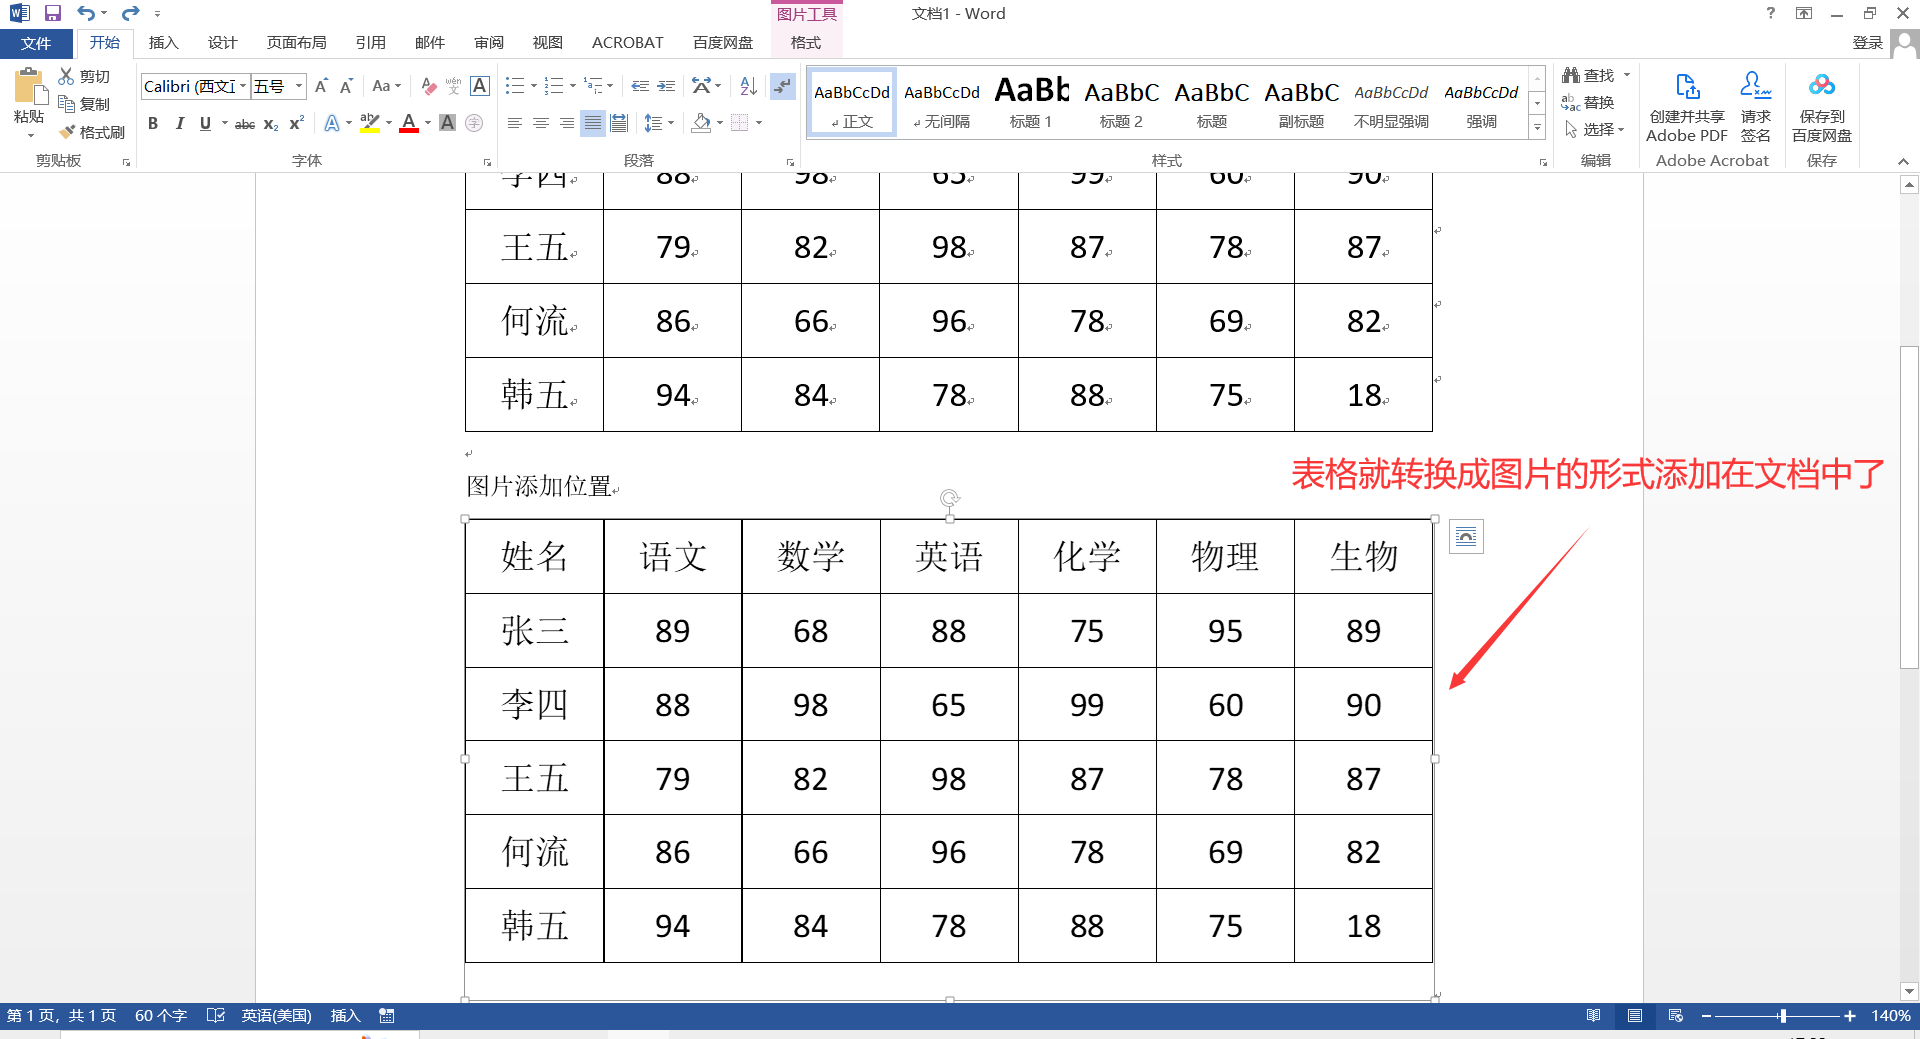Click the layout options icon beside picture
This screenshot has width=1920, height=1039.
click(x=1466, y=537)
